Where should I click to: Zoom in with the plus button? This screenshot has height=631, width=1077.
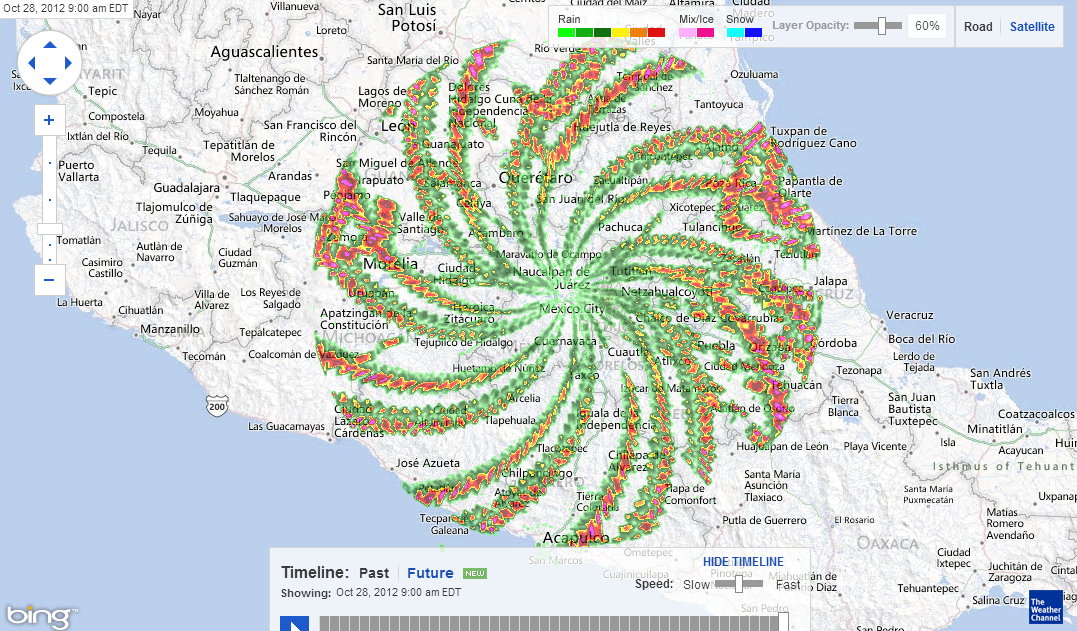(x=49, y=119)
